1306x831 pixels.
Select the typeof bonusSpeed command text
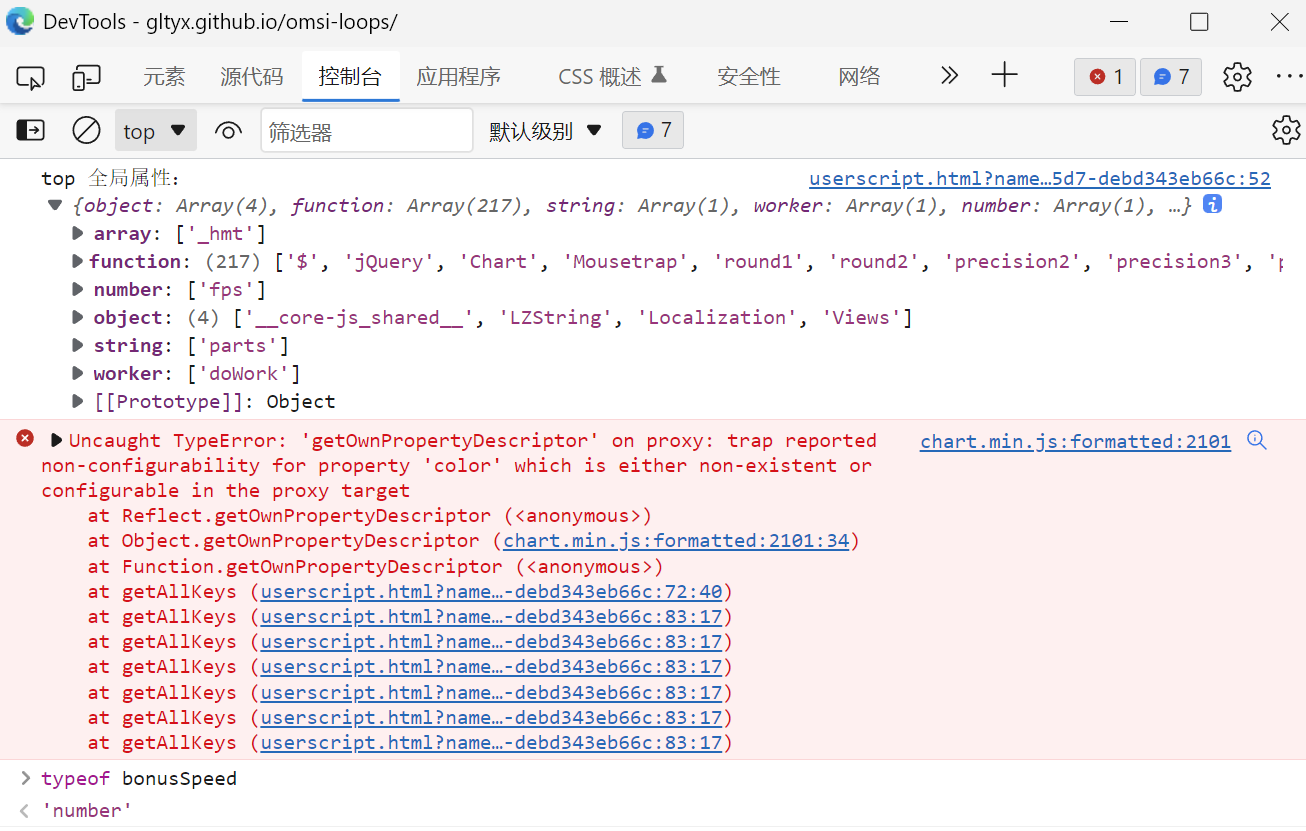[139, 778]
